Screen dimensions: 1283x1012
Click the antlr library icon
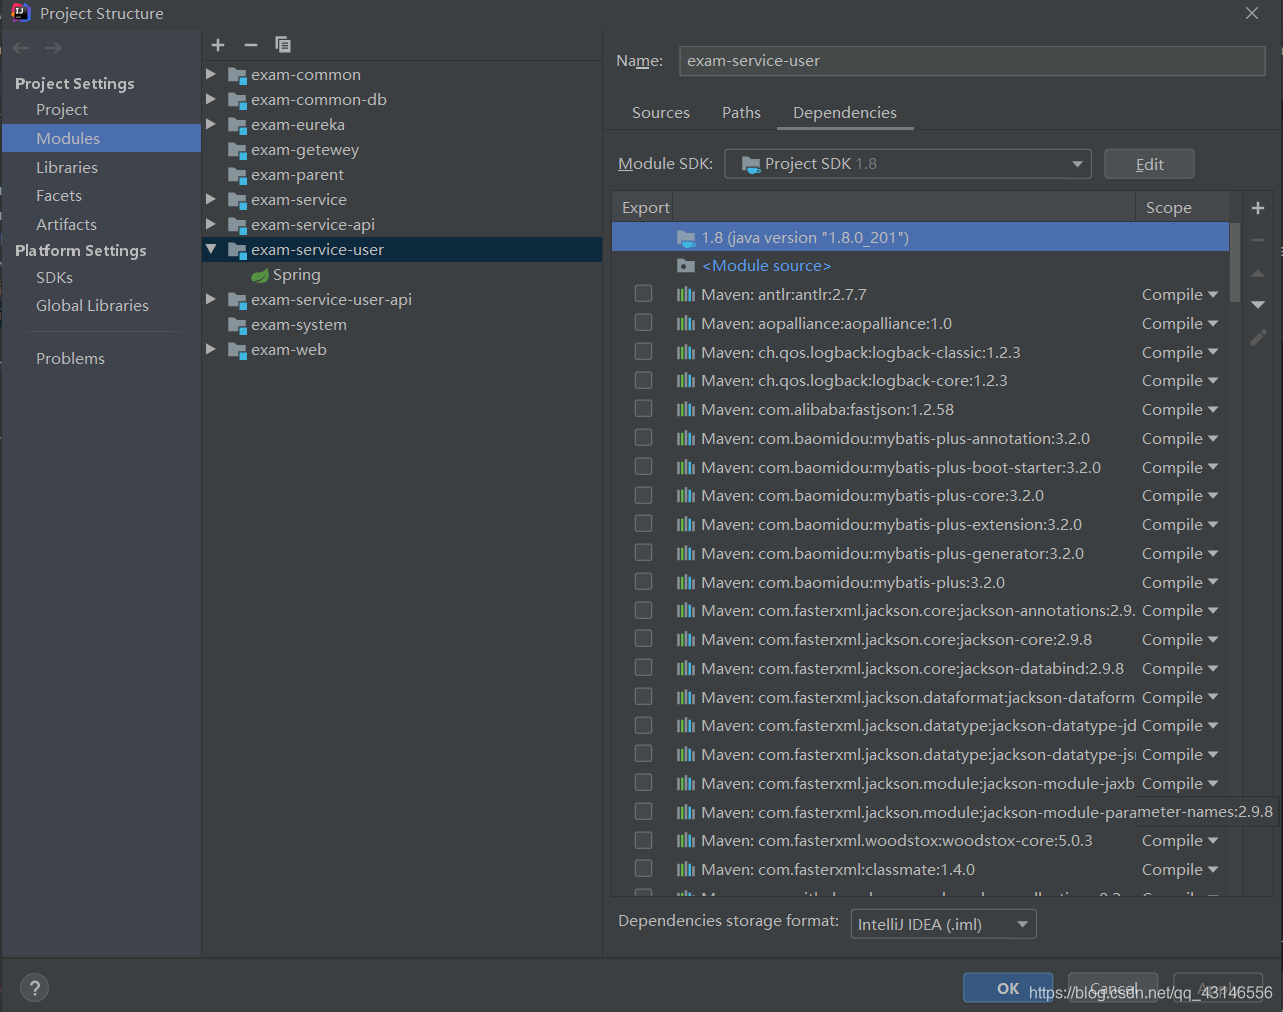coord(686,295)
